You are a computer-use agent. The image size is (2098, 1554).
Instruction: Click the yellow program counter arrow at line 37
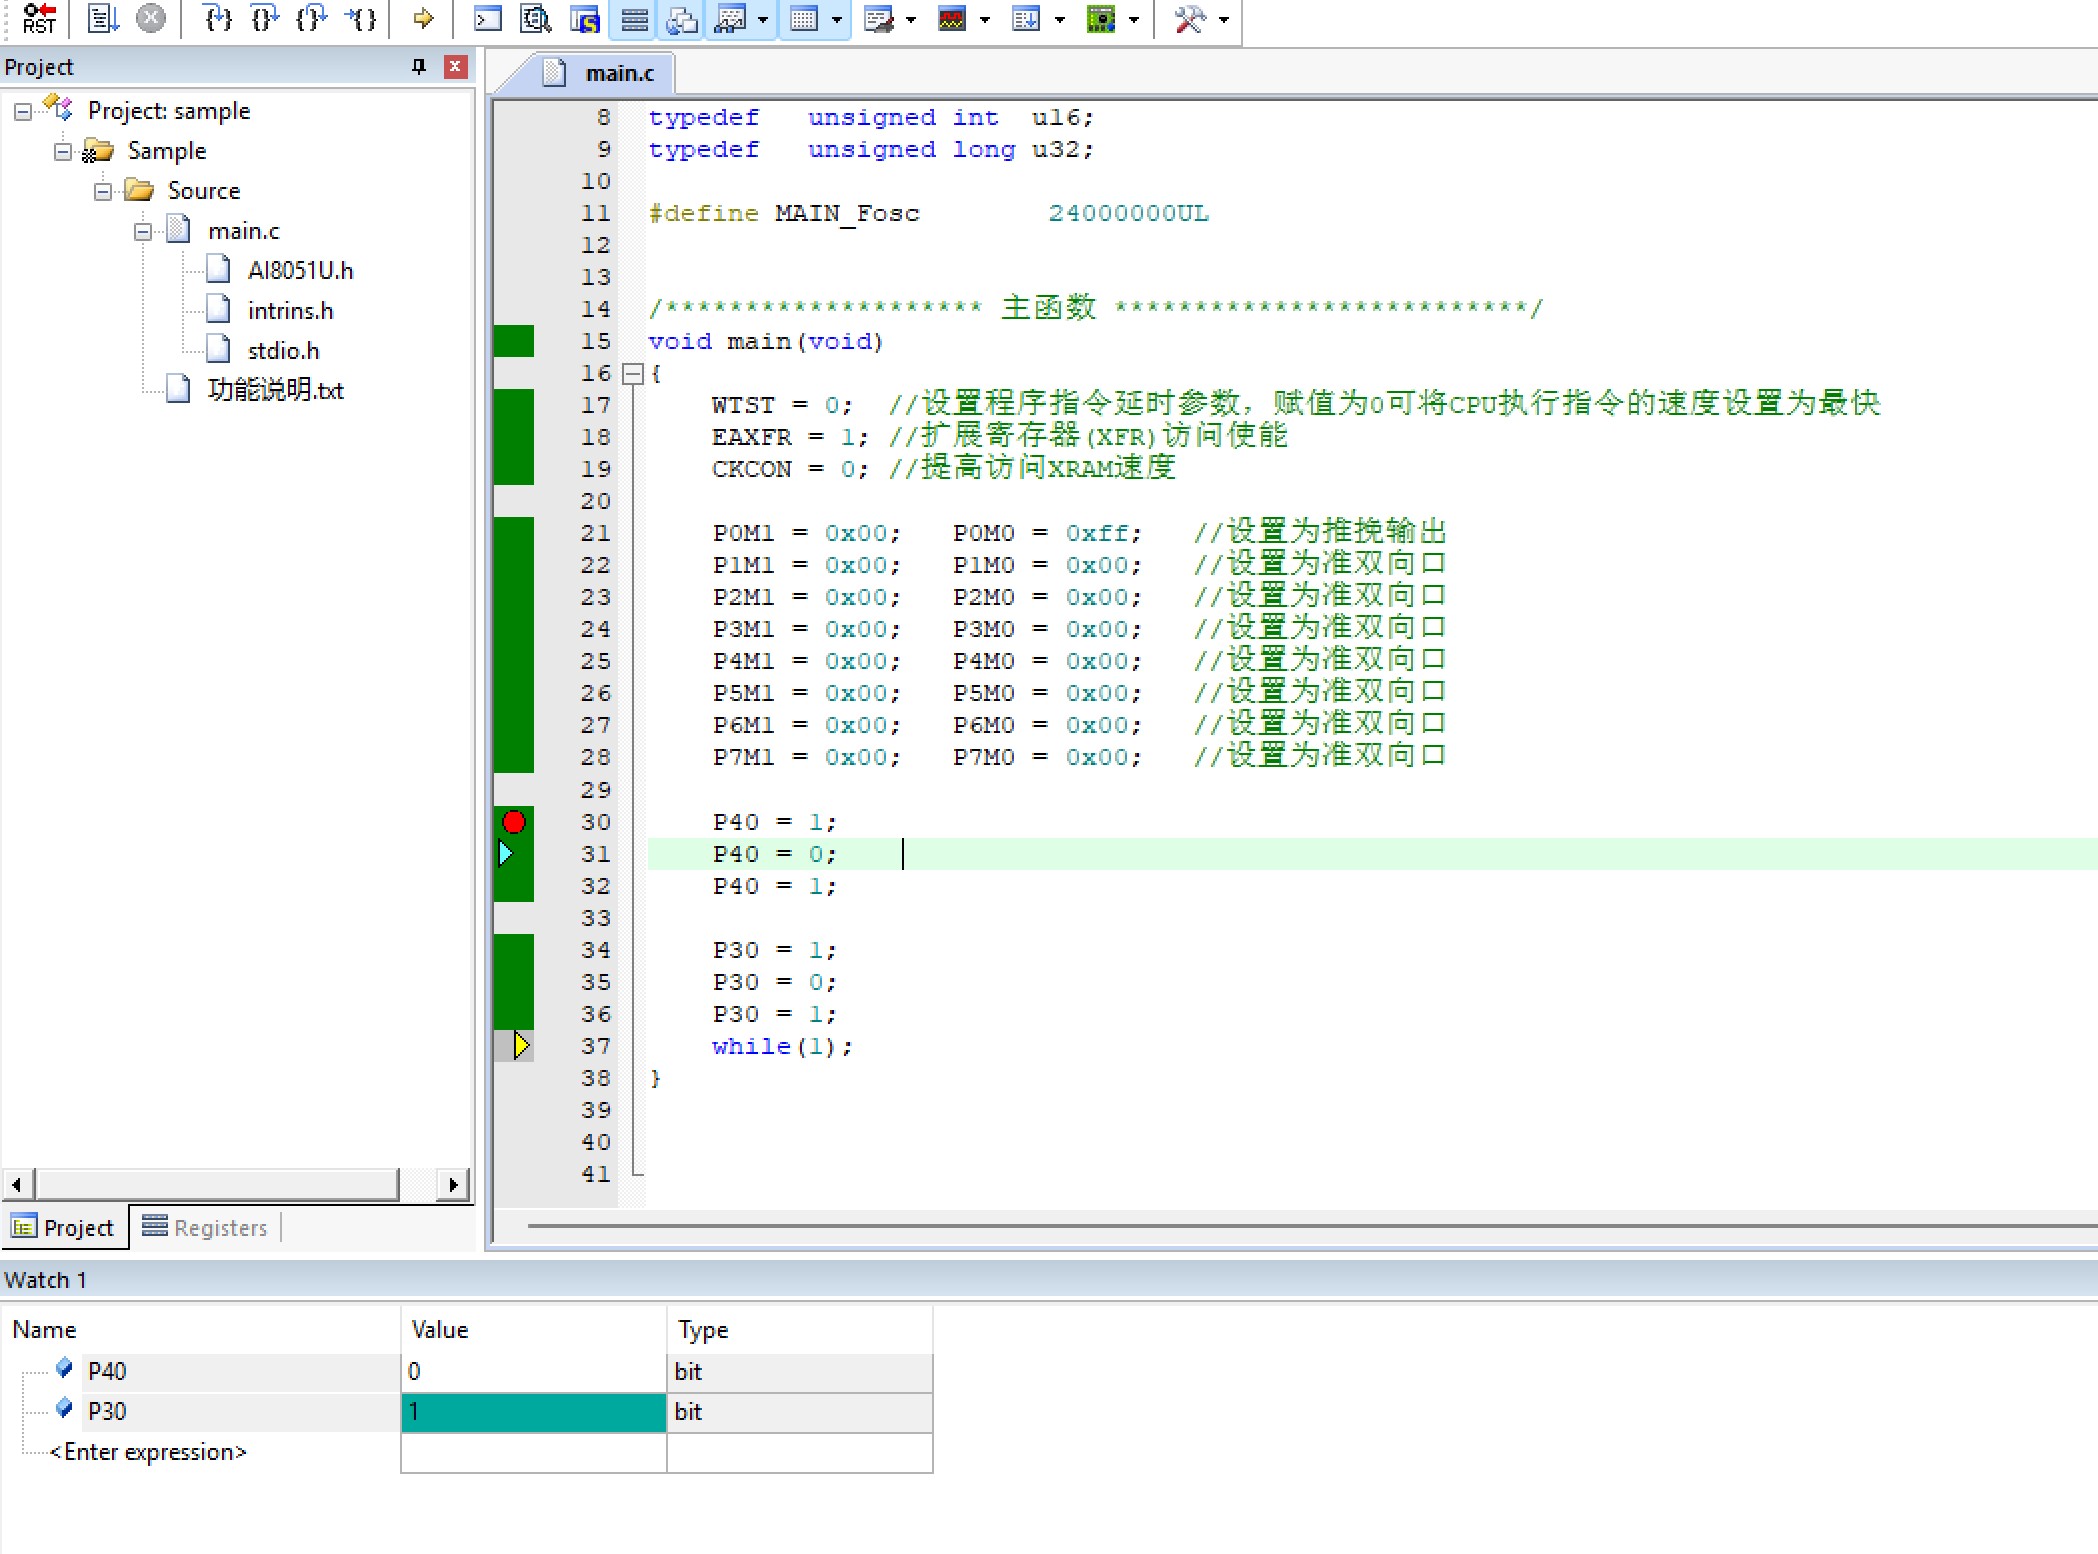coord(521,1045)
